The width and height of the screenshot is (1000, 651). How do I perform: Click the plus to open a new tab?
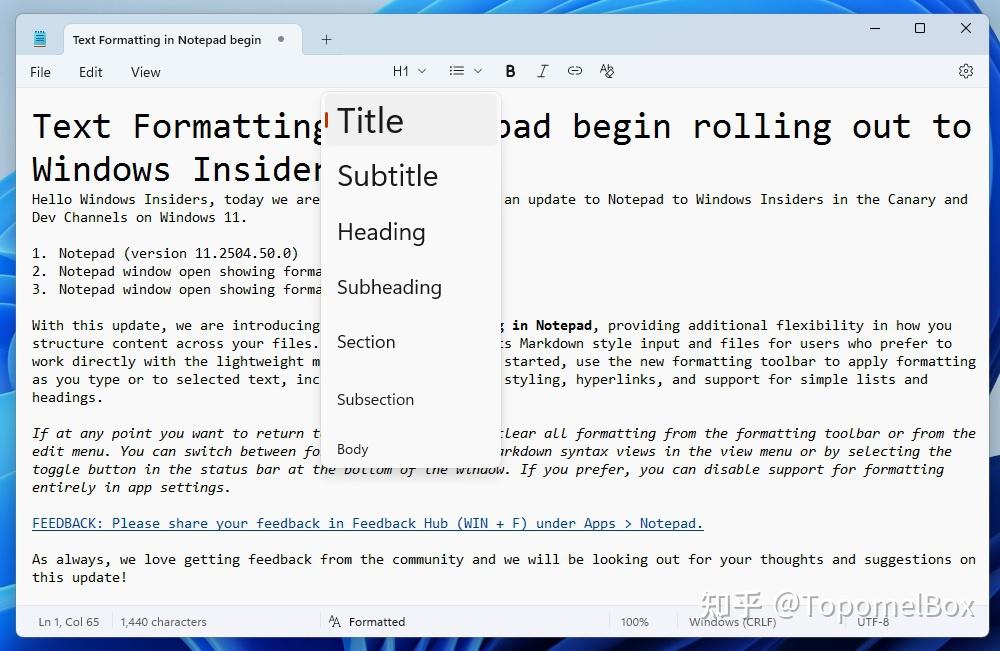[x=326, y=40]
